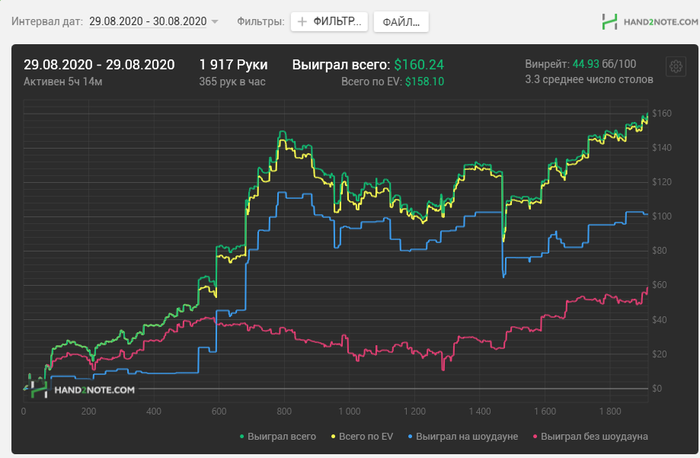This screenshot has width=700, height=458.
Task: Click yellow dot of 'Всего по EV' legend
Action: click(x=333, y=436)
